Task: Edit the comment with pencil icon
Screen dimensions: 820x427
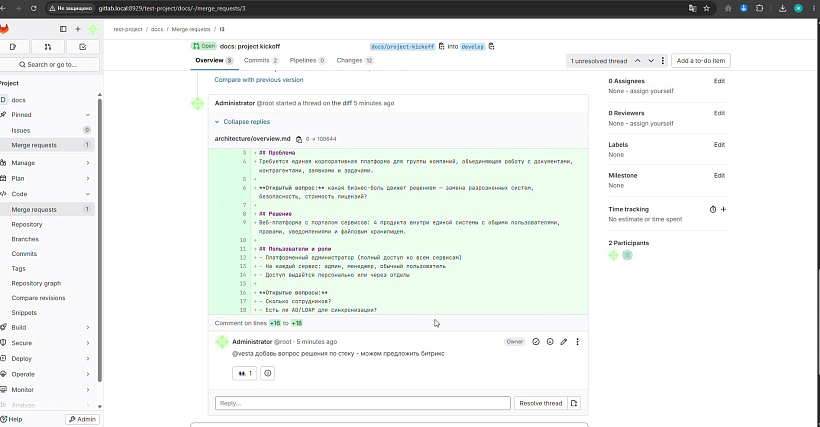Action: (x=564, y=342)
